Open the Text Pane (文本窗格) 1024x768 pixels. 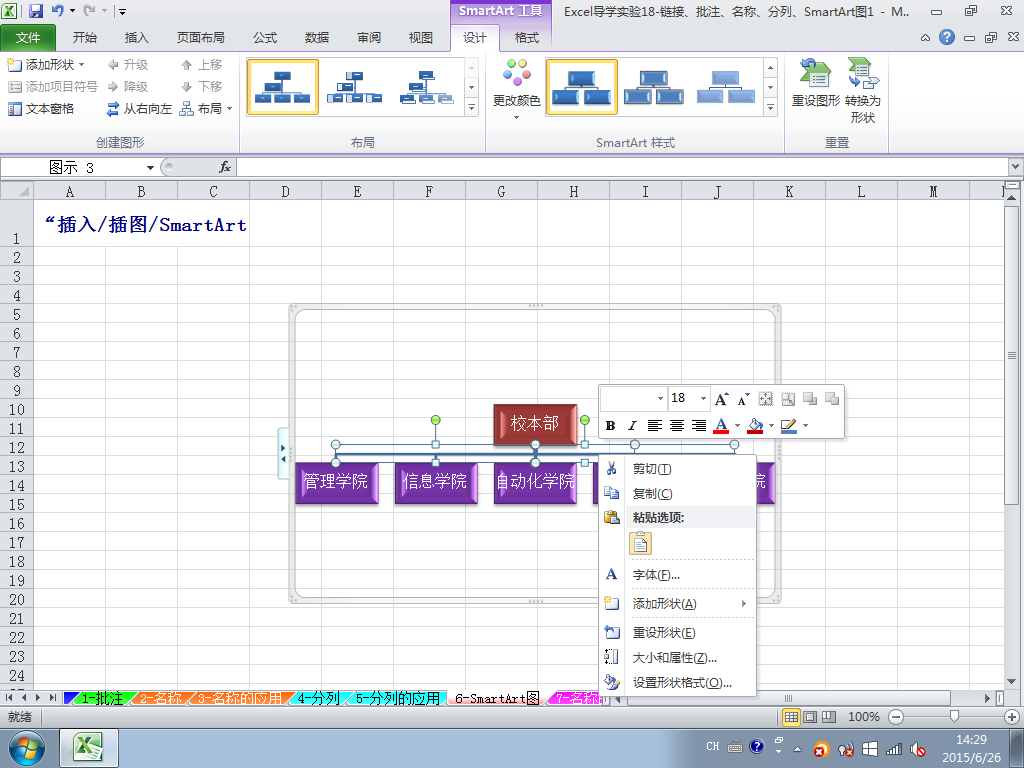pos(40,108)
